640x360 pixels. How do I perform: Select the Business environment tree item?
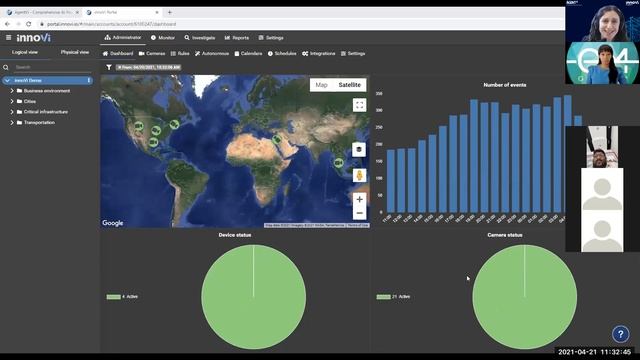point(47,91)
